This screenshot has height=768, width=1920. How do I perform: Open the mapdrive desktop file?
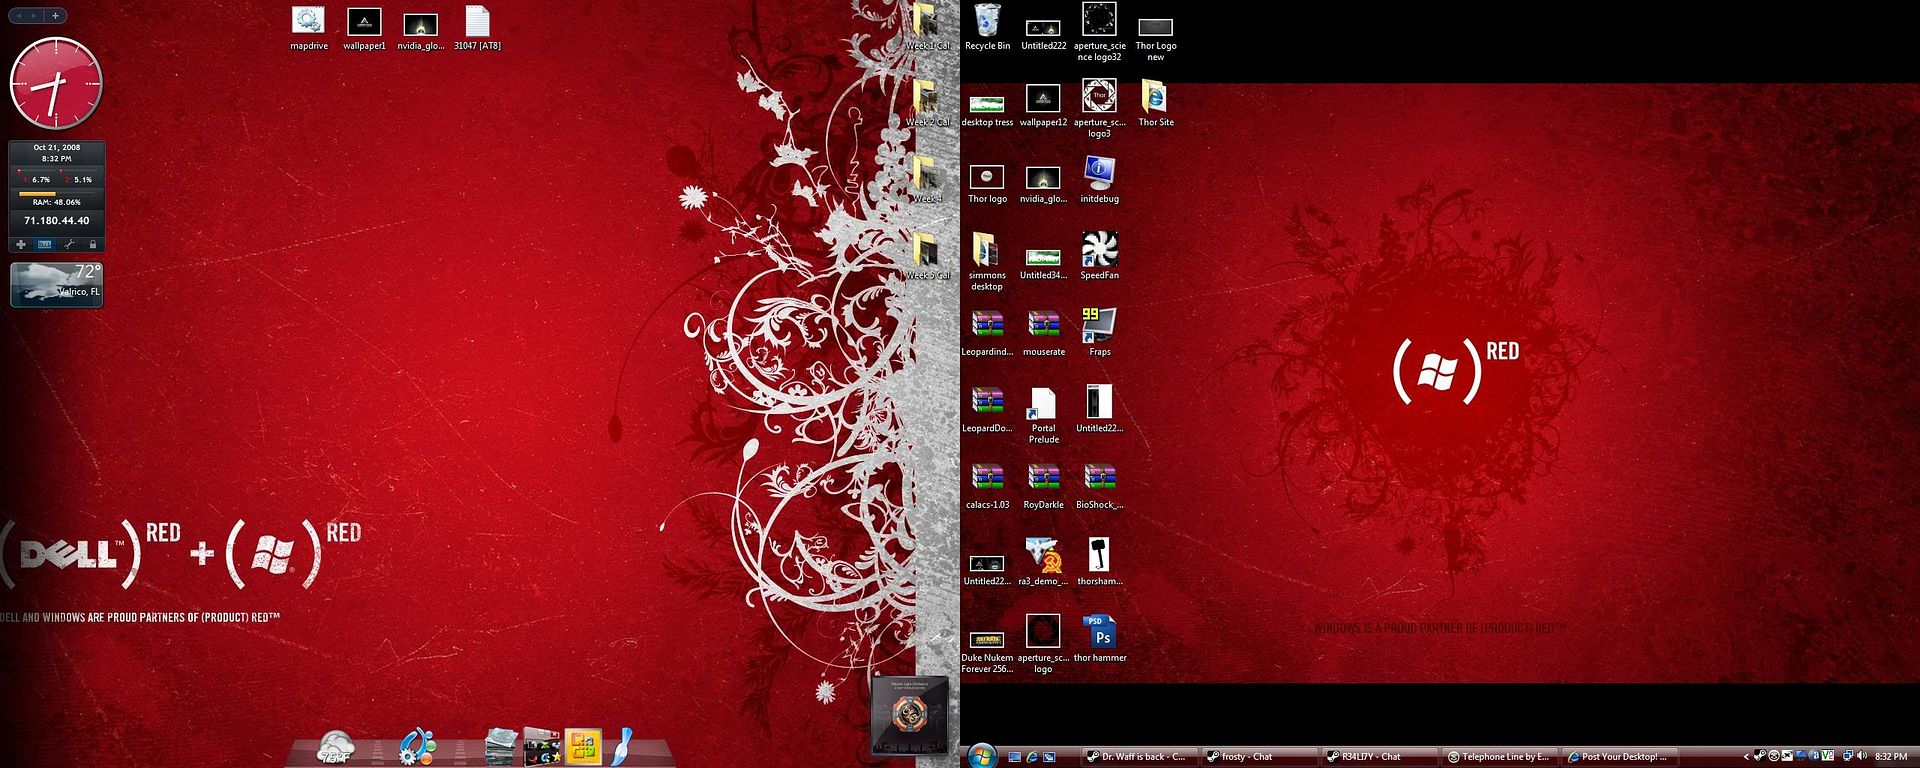(309, 27)
